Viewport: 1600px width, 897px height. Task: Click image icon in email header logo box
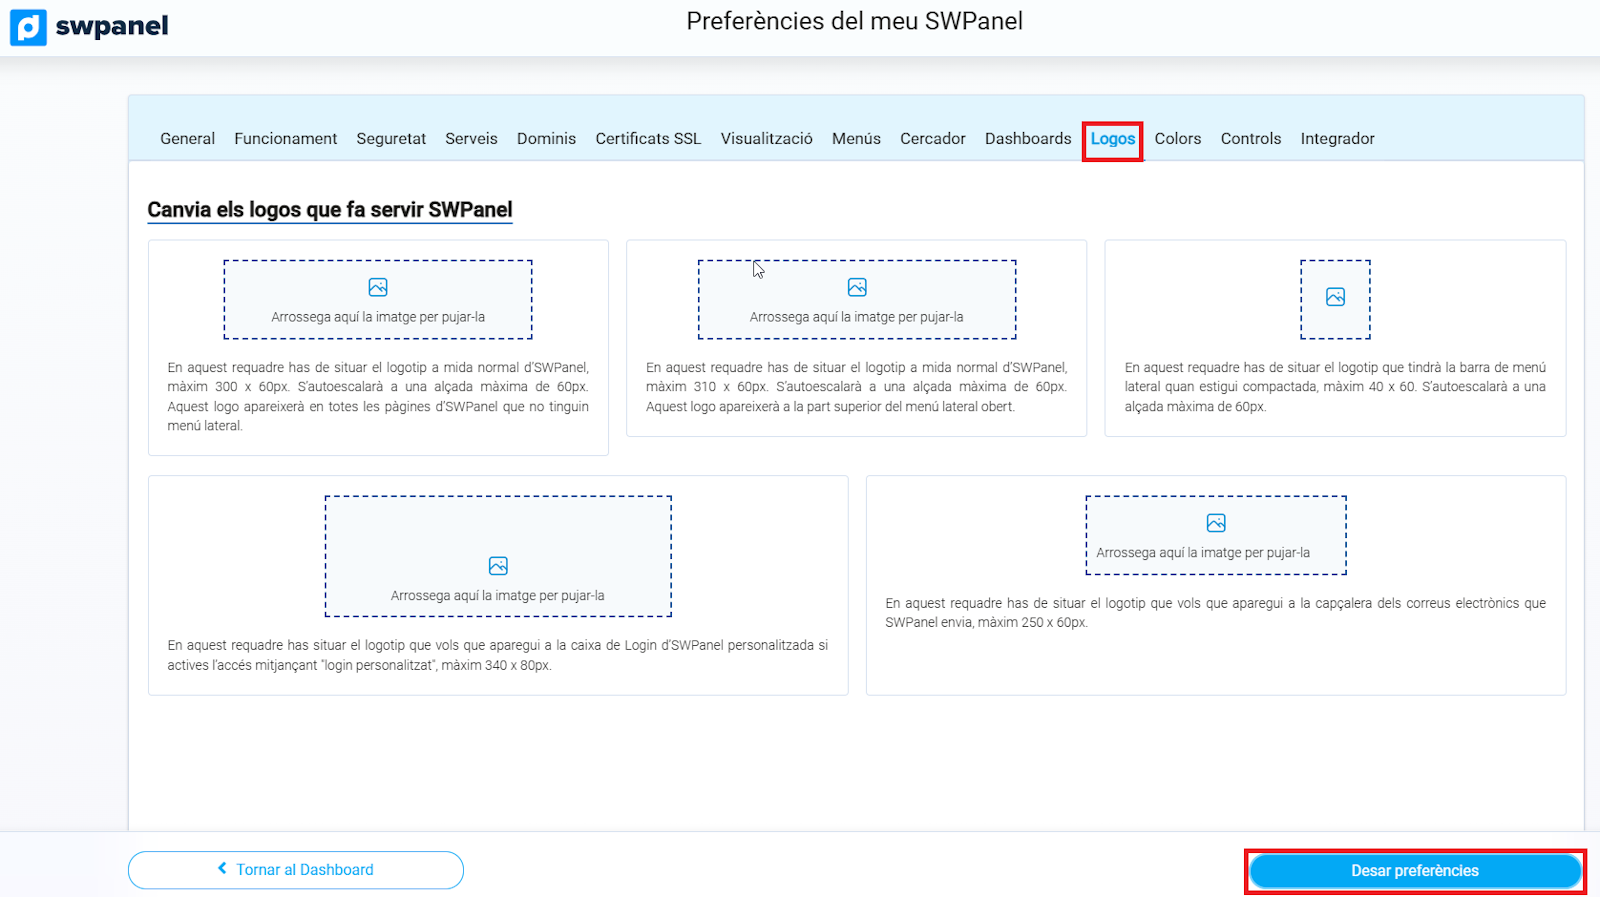tap(1216, 523)
